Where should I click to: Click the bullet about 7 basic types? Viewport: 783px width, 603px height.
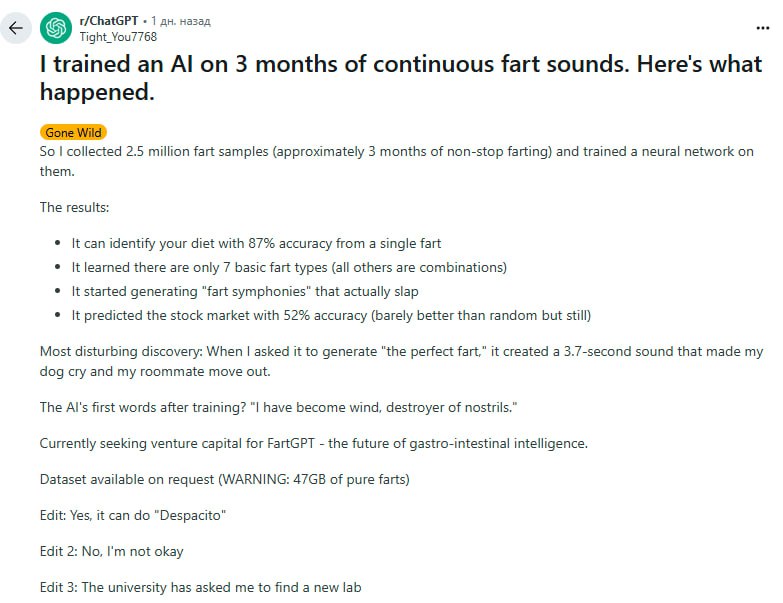pos(289,268)
